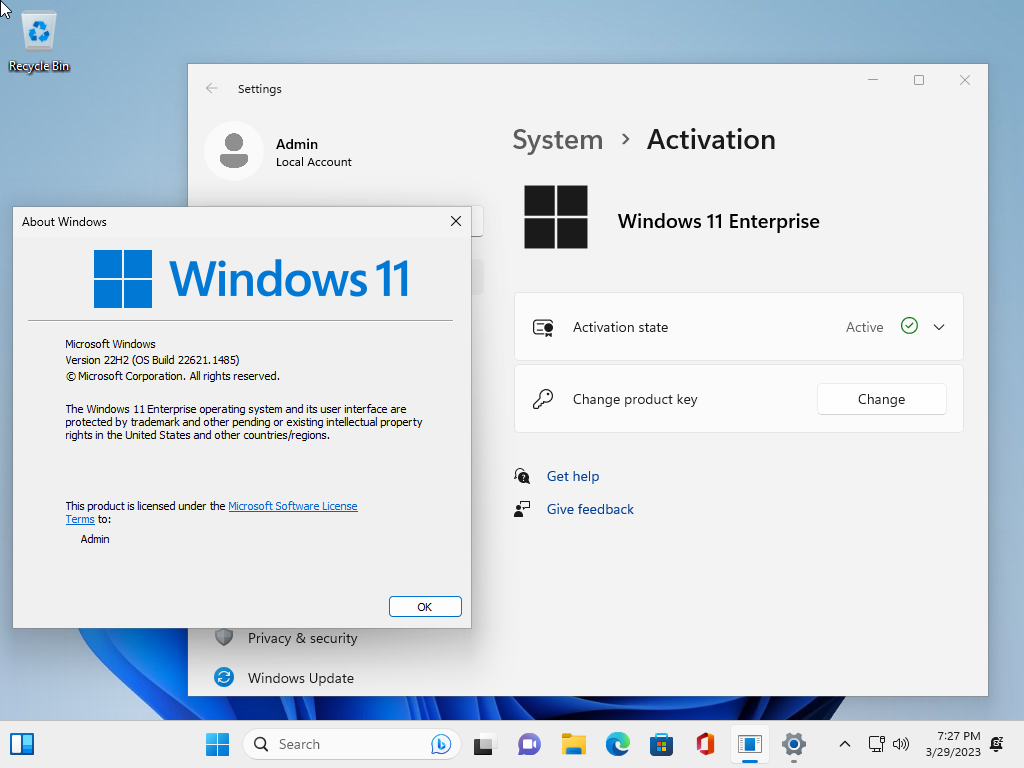Click the taskbar Search box
This screenshot has height=768, width=1024.
[351, 744]
